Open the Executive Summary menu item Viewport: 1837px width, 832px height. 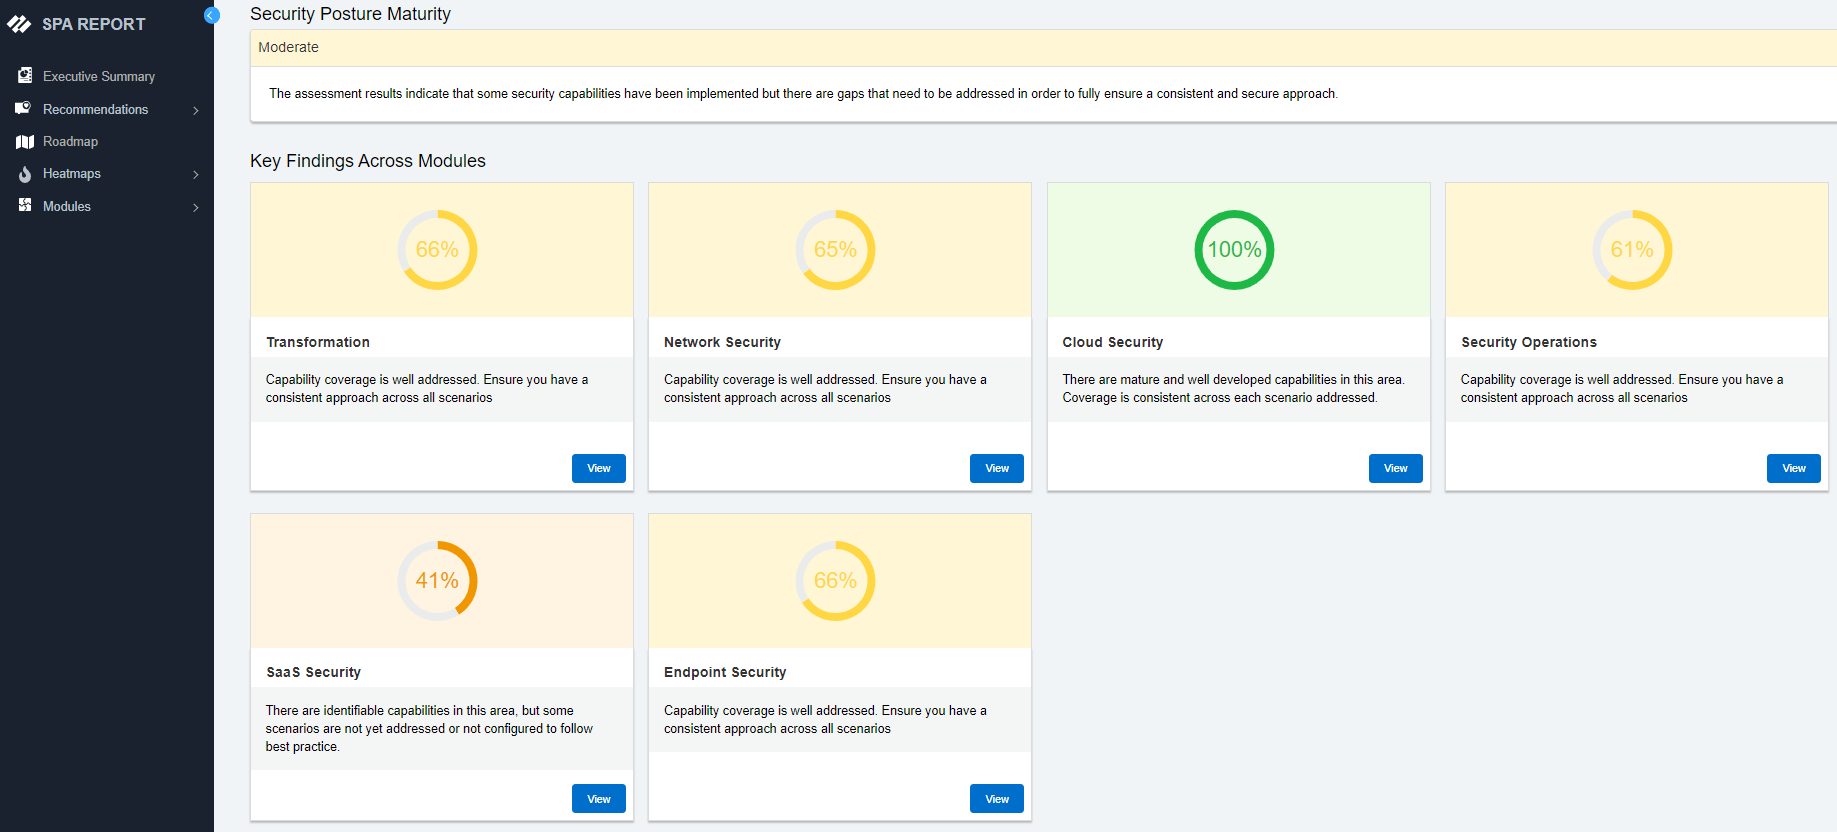click(x=98, y=77)
